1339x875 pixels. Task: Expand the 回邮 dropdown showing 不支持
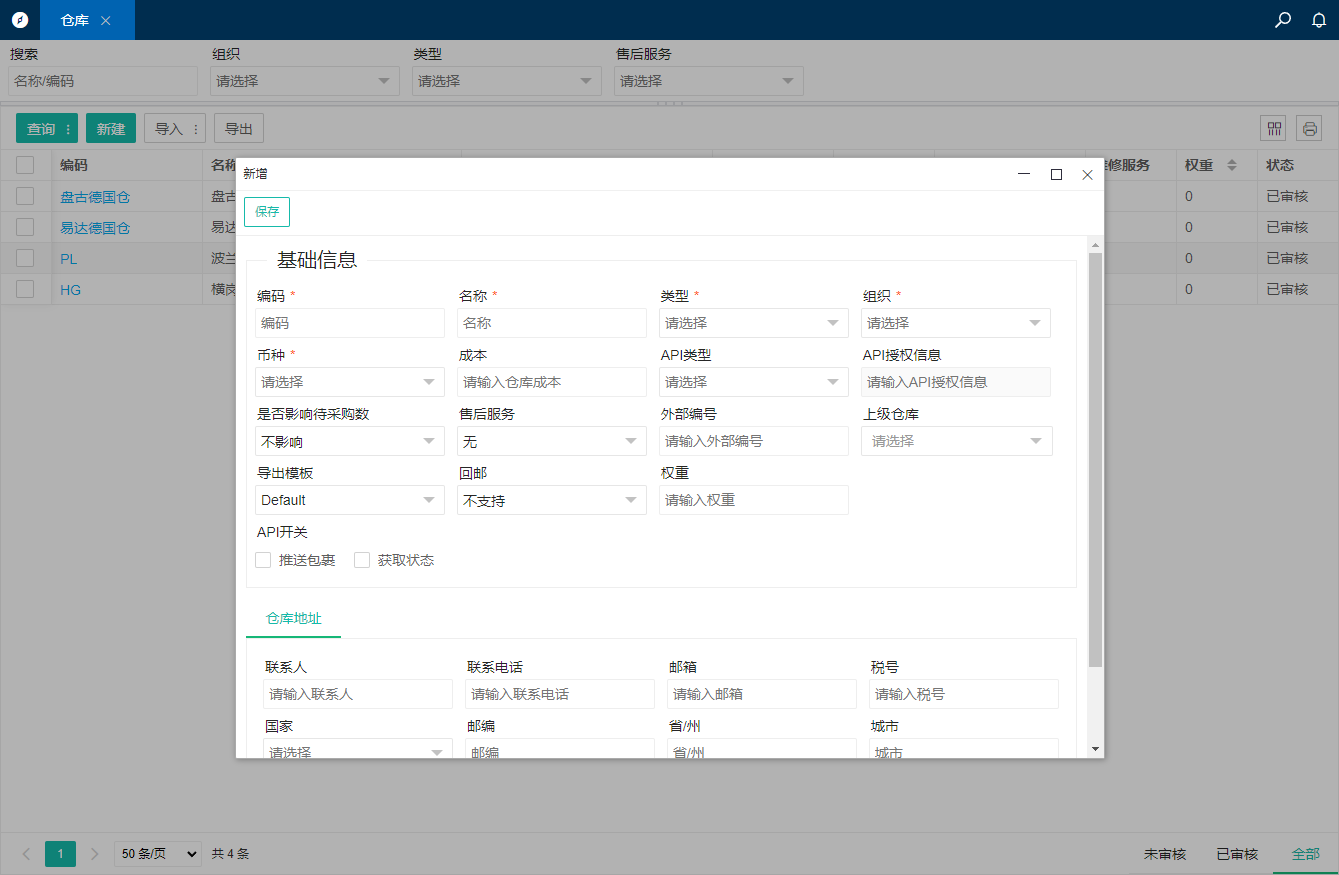pos(551,500)
